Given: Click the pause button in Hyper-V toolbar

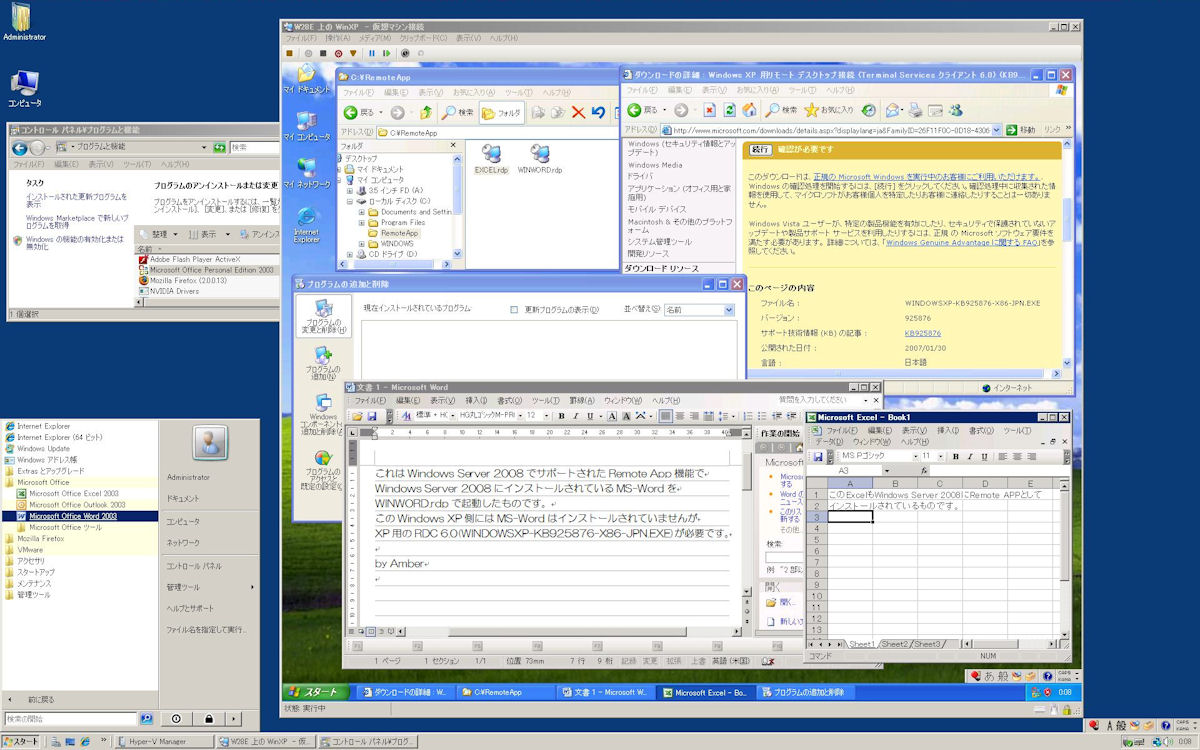Looking at the screenshot, I should pyautogui.click(x=372, y=53).
